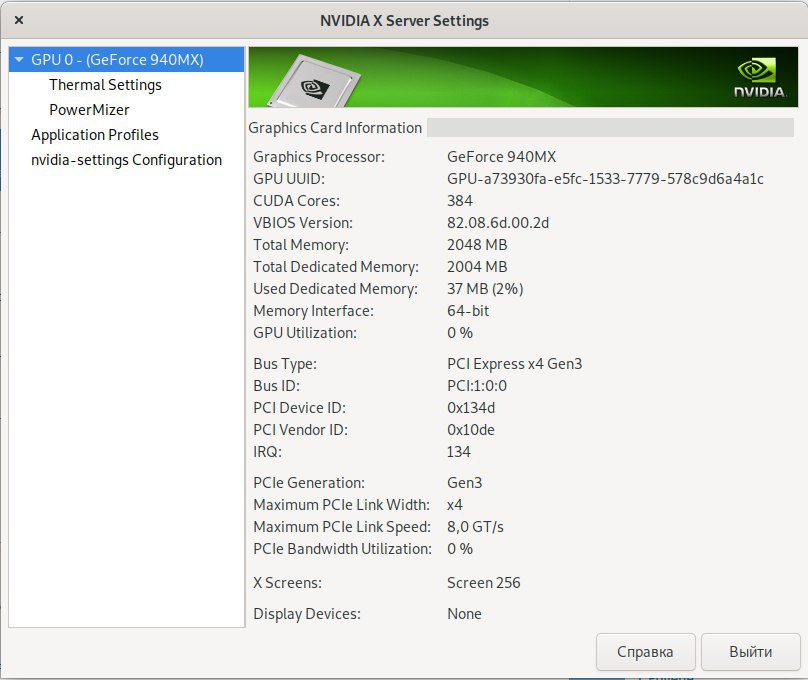Click the GPU Utilization label
Image resolution: width=808 pixels, height=680 pixels.
(x=305, y=333)
